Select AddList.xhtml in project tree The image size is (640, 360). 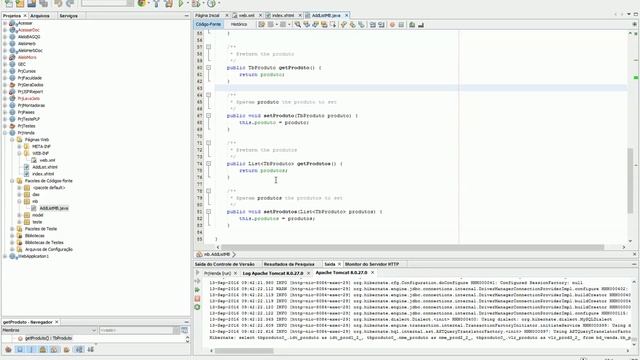pyautogui.click(x=45, y=167)
